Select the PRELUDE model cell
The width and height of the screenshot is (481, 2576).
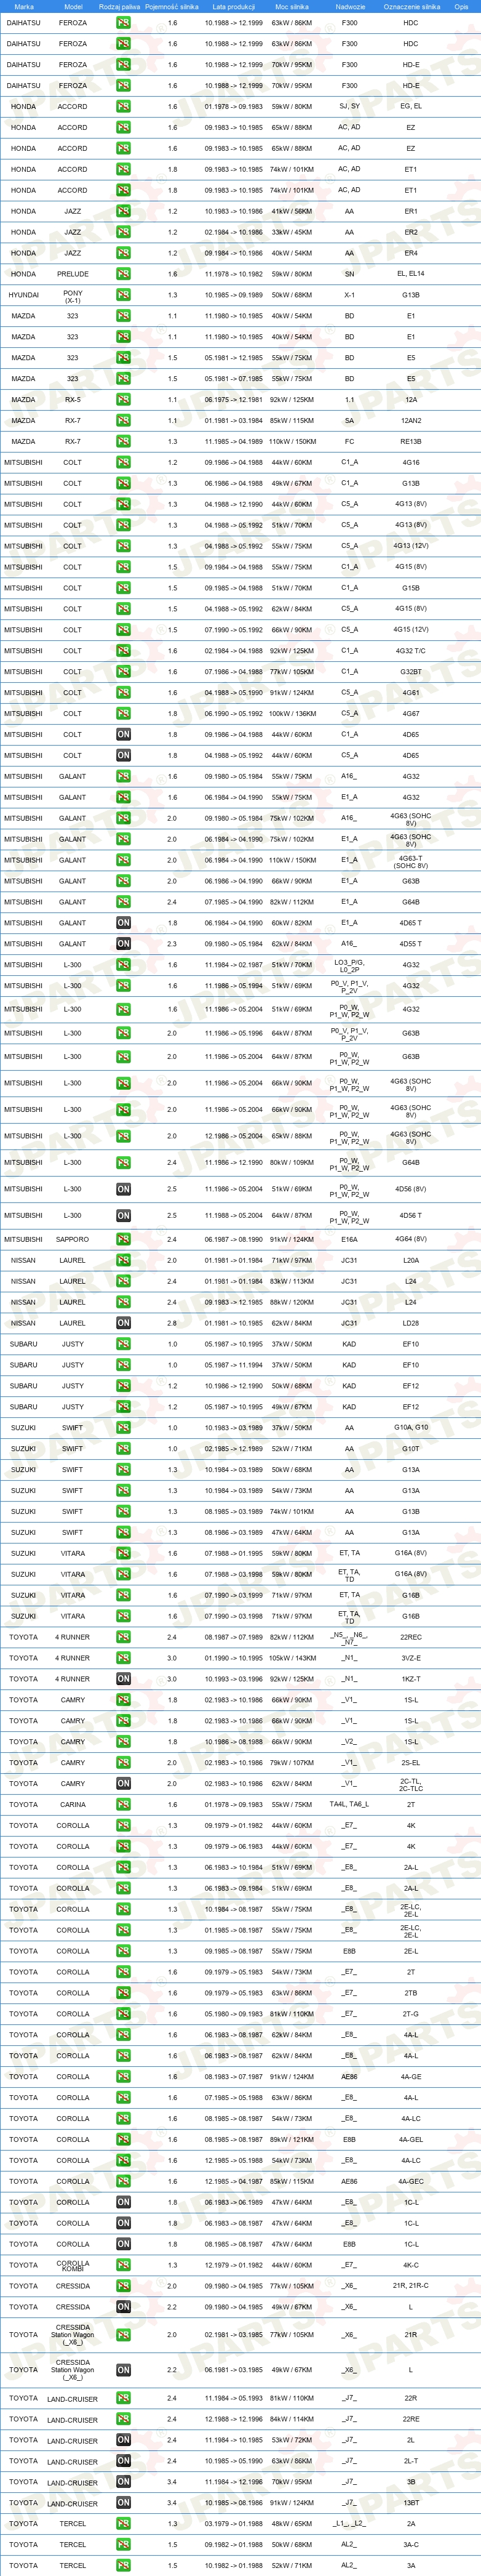[x=73, y=274]
